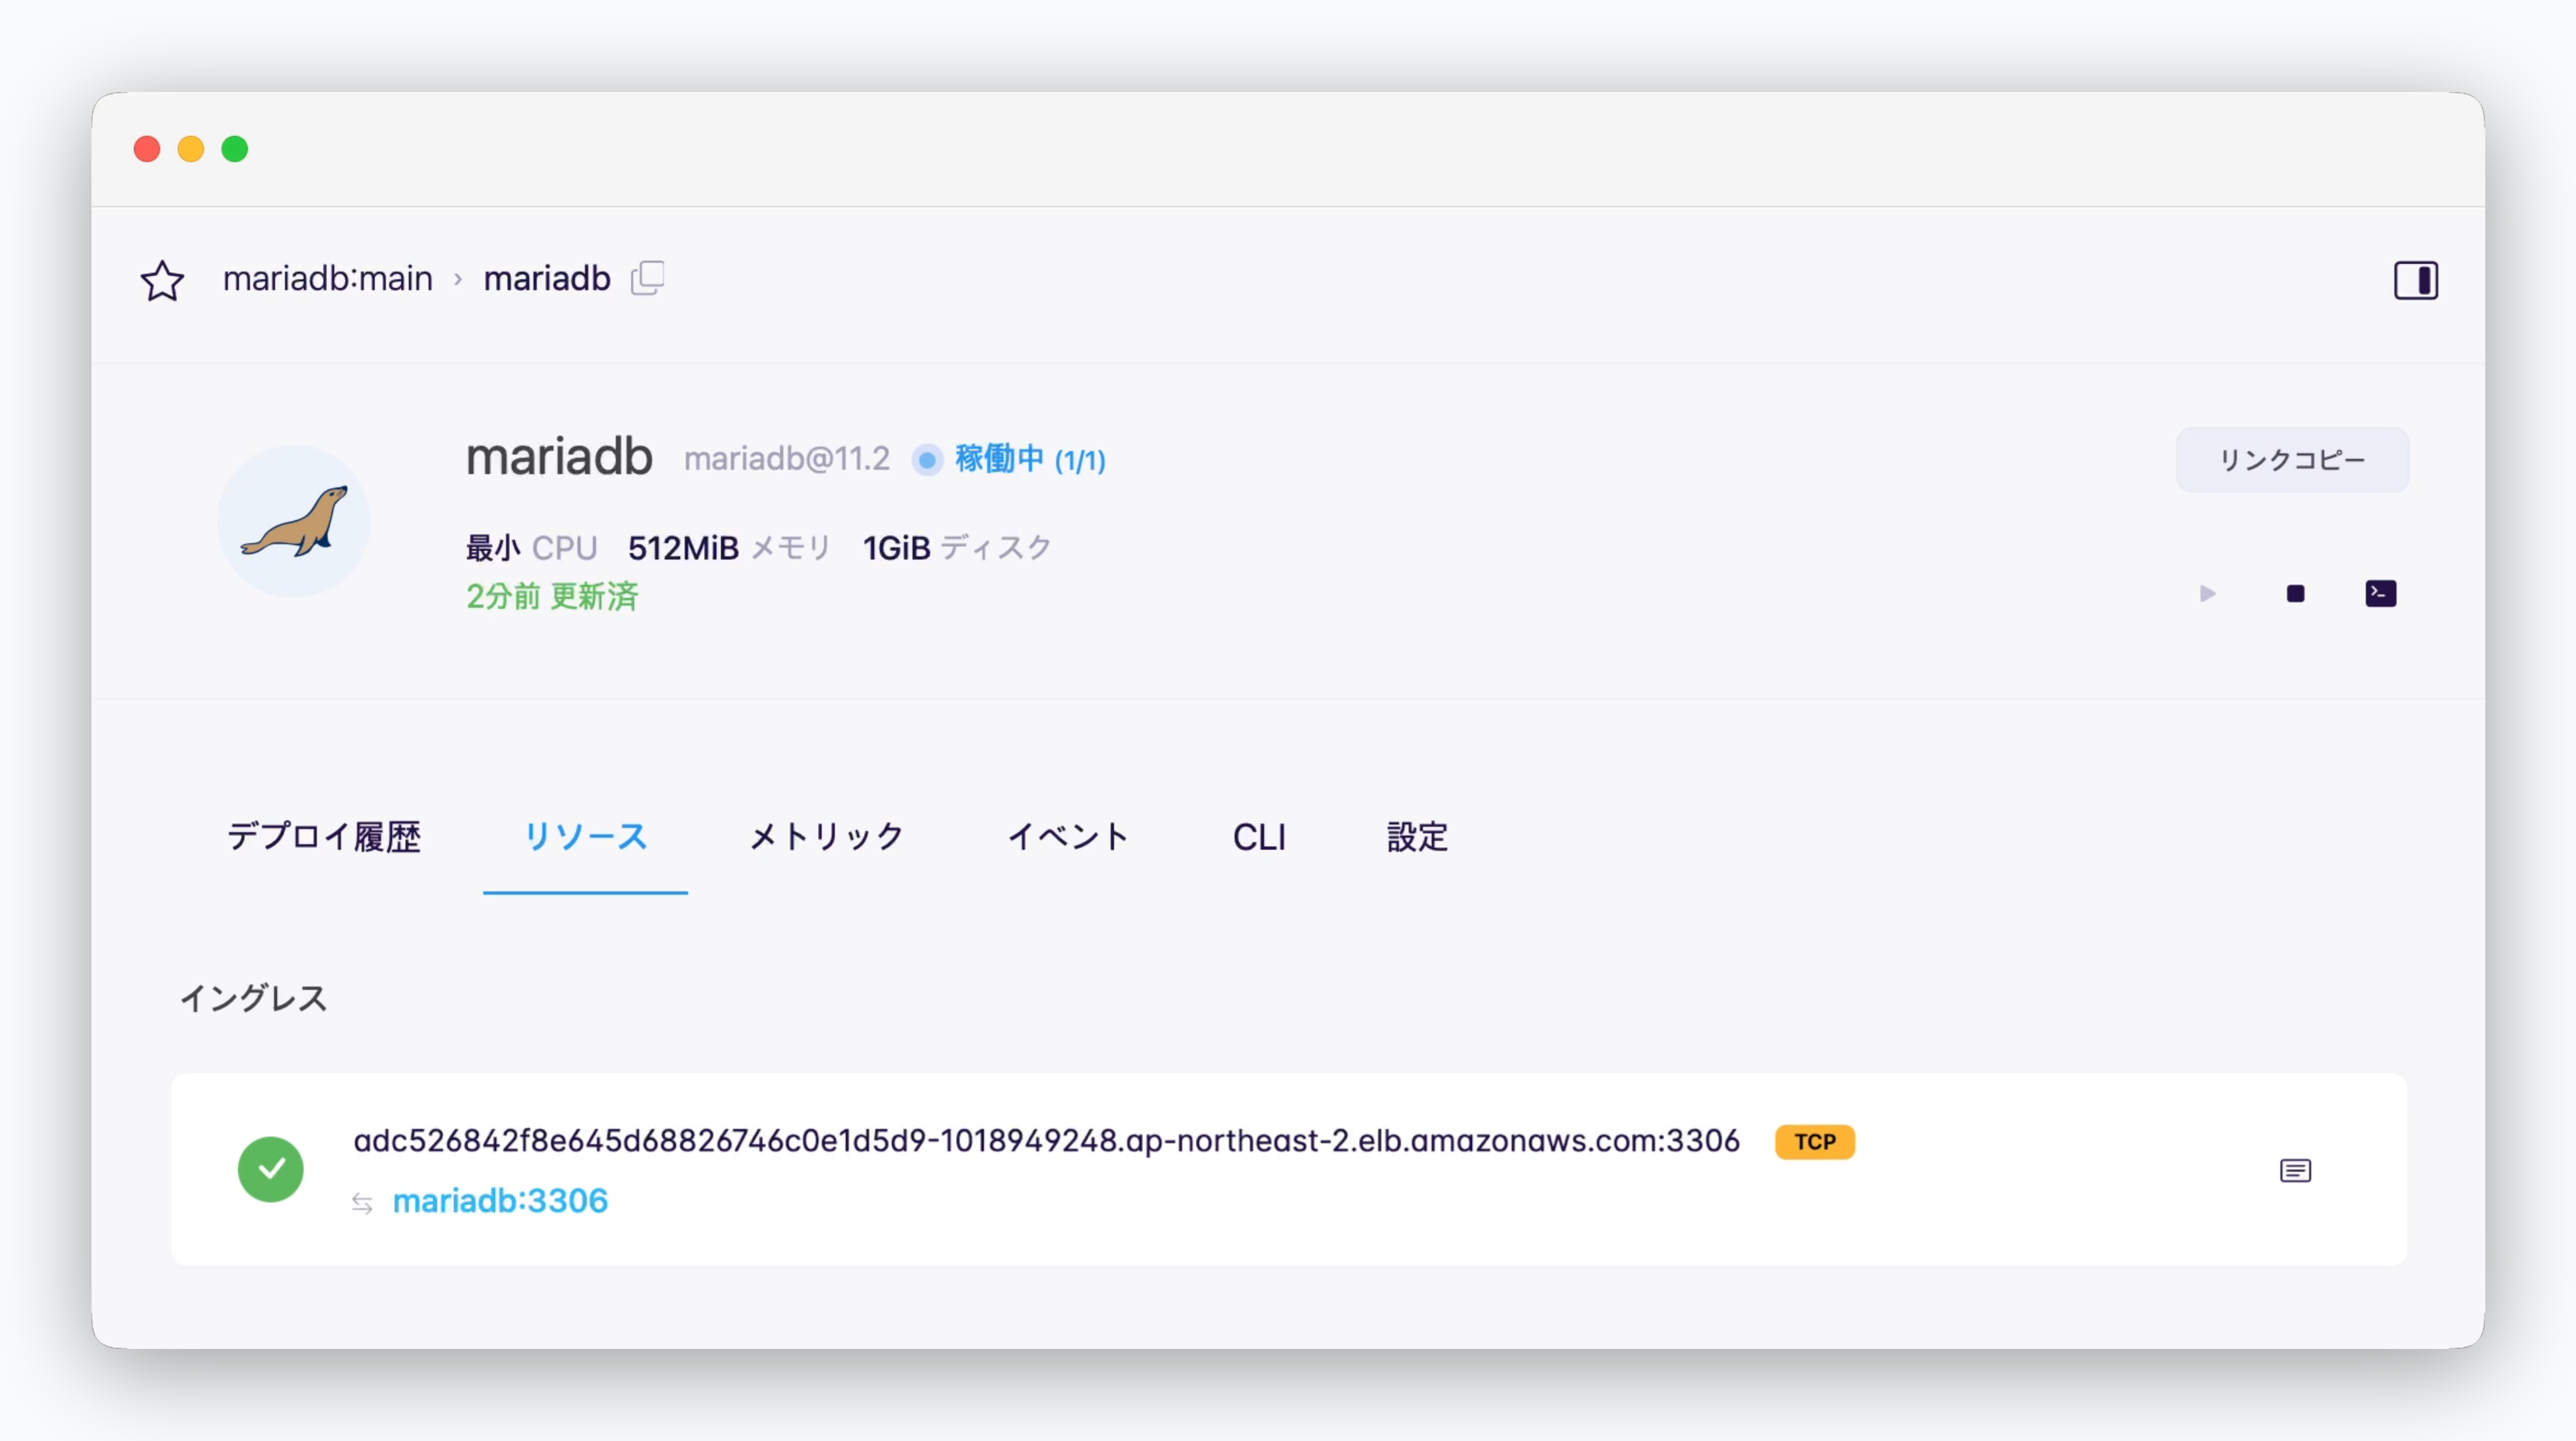Toggle the side panel layout icon
This screenshot has width=2576, height=1441.
click(2415, 280)
